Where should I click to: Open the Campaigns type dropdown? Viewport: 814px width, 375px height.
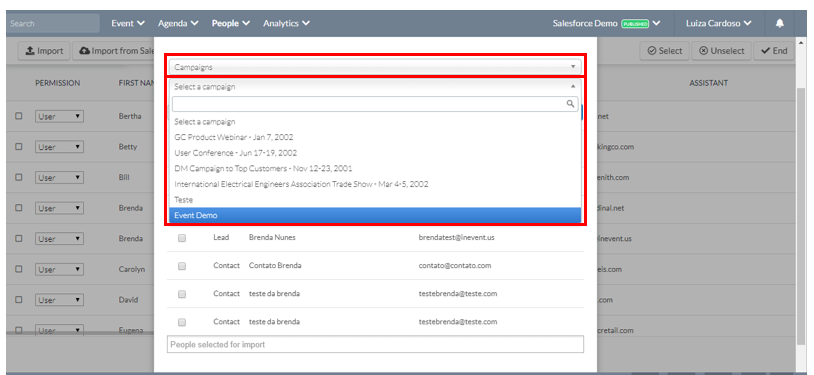tap(375, 67)
